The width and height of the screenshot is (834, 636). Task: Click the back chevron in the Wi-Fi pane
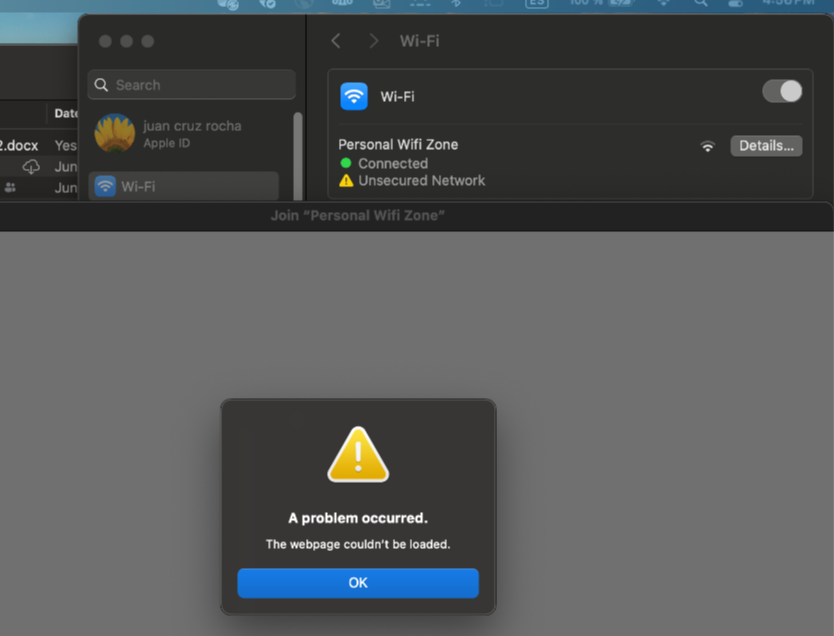click(x=336, y=41)
